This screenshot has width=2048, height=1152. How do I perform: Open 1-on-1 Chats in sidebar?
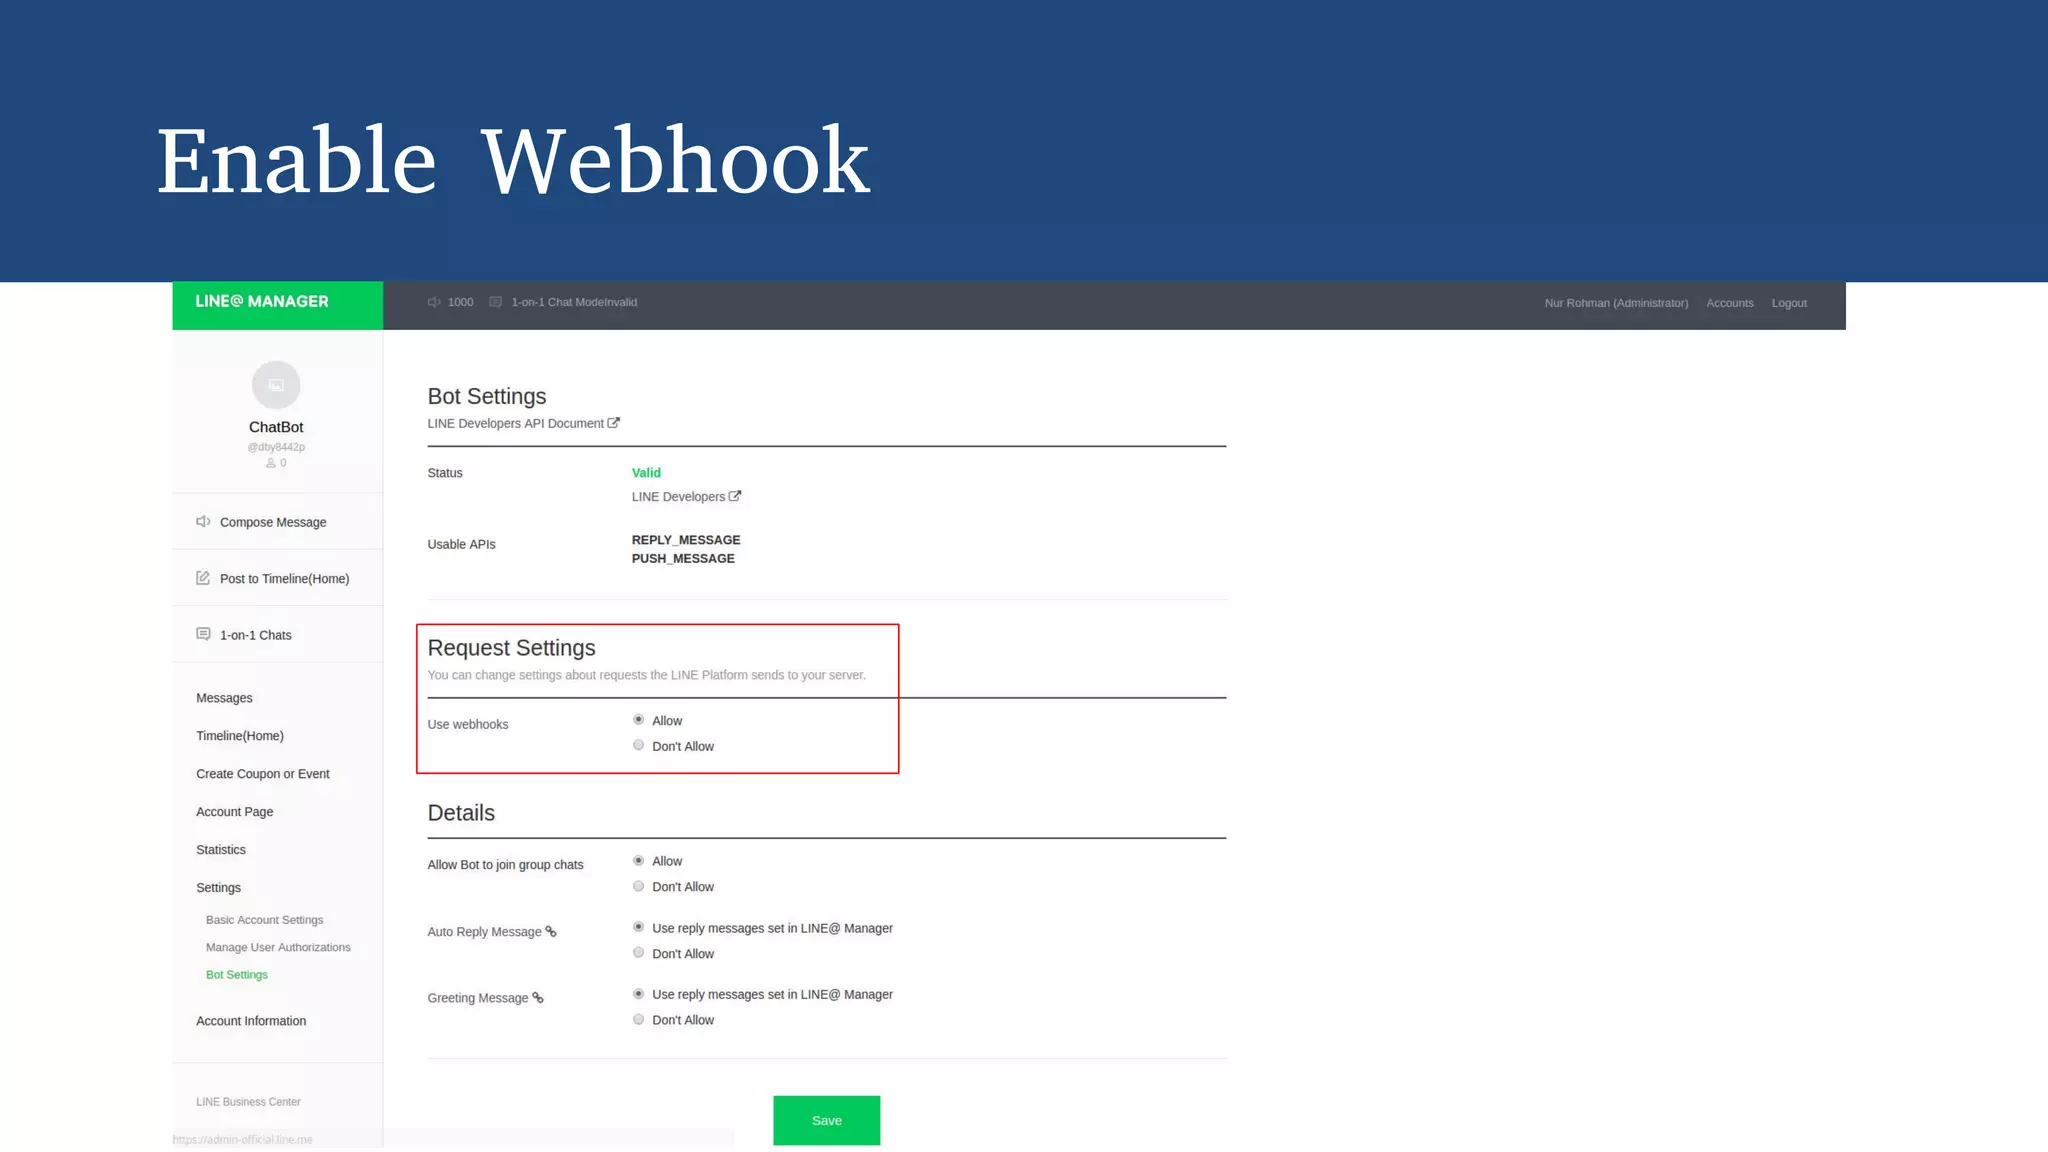coord(255,635)
